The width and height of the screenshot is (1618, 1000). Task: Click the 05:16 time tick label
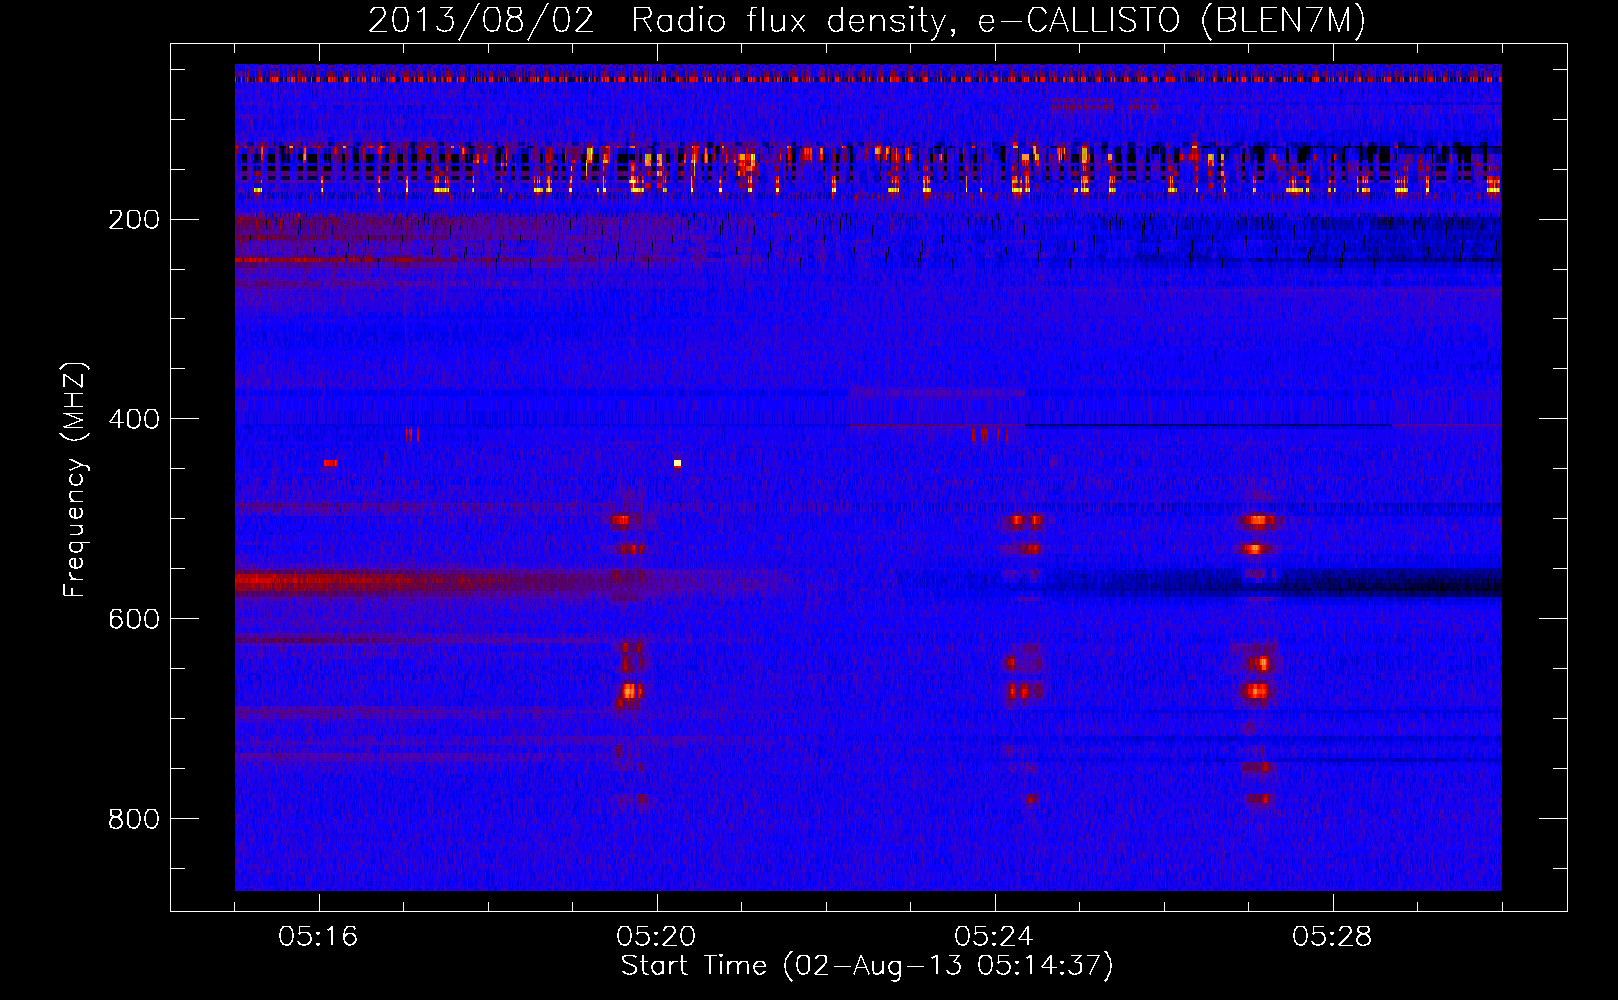(318, 937)
